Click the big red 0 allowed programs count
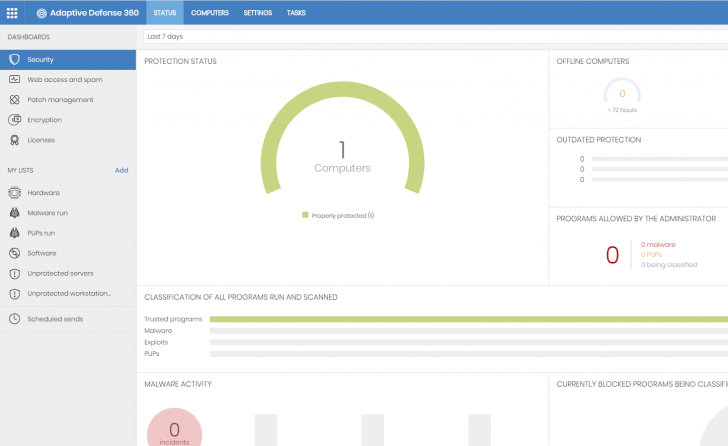Image resolution: width=728 pixels, height=446 pixels. [x=612, y=255]
